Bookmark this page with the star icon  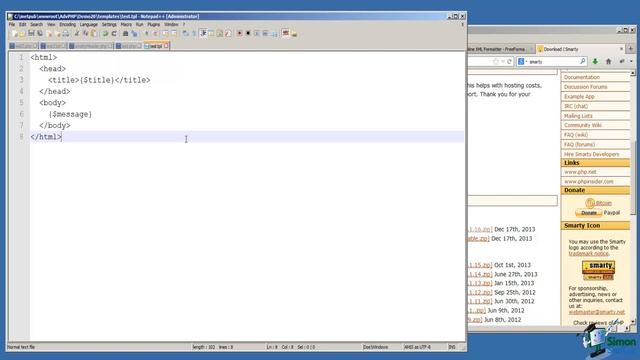click(x=496, y=62)
